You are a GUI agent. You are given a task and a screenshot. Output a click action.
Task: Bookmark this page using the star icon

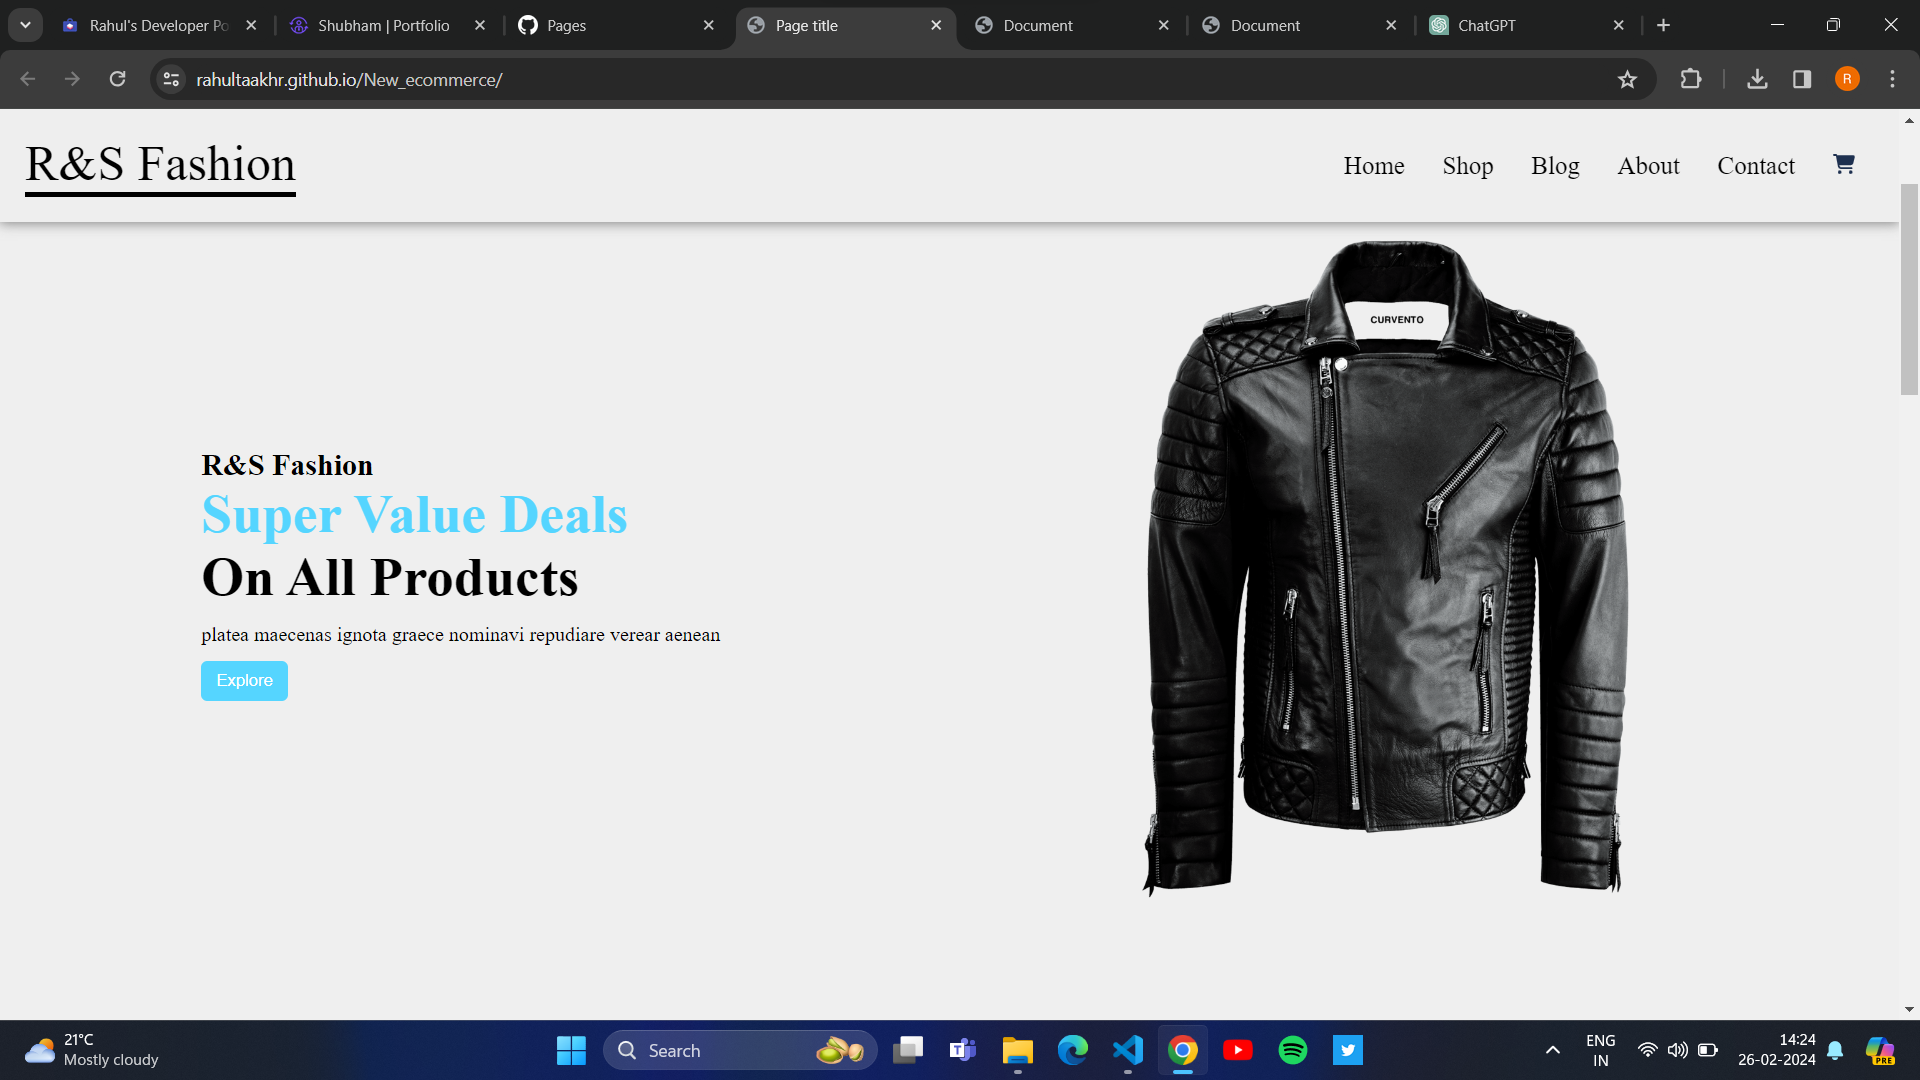(x=1628, y=79)
